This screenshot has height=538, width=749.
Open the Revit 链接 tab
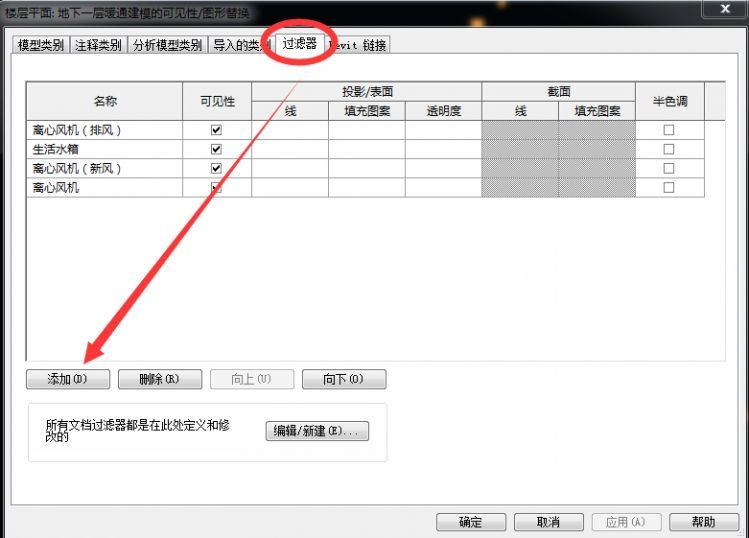click(x=358, y=45)
